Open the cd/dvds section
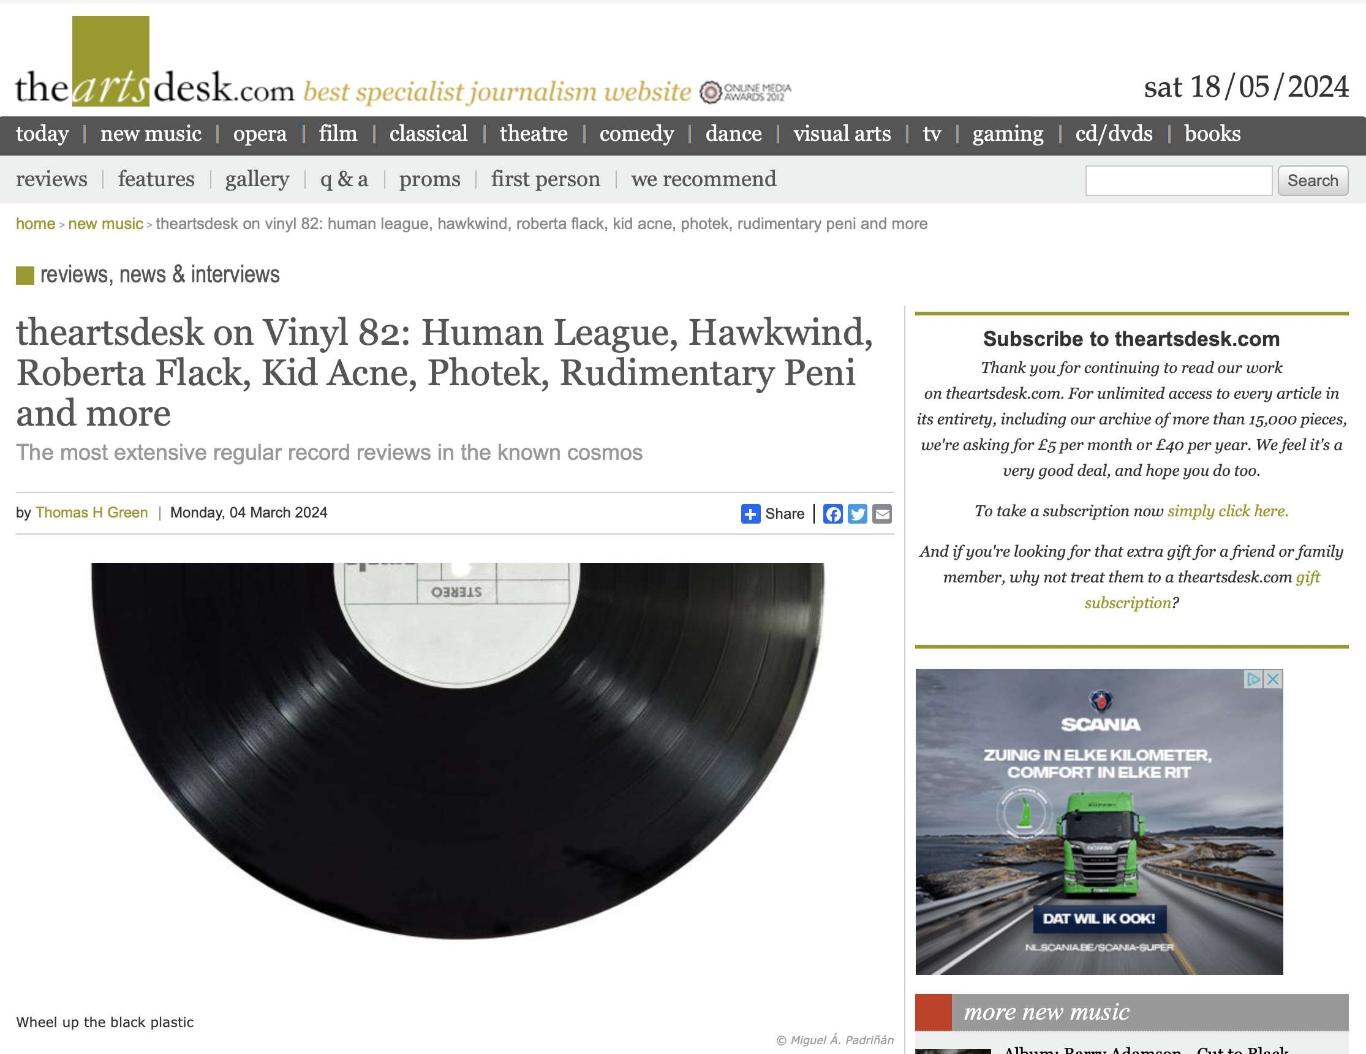The image size is (1366, 1054). (x=1114, y=134)
